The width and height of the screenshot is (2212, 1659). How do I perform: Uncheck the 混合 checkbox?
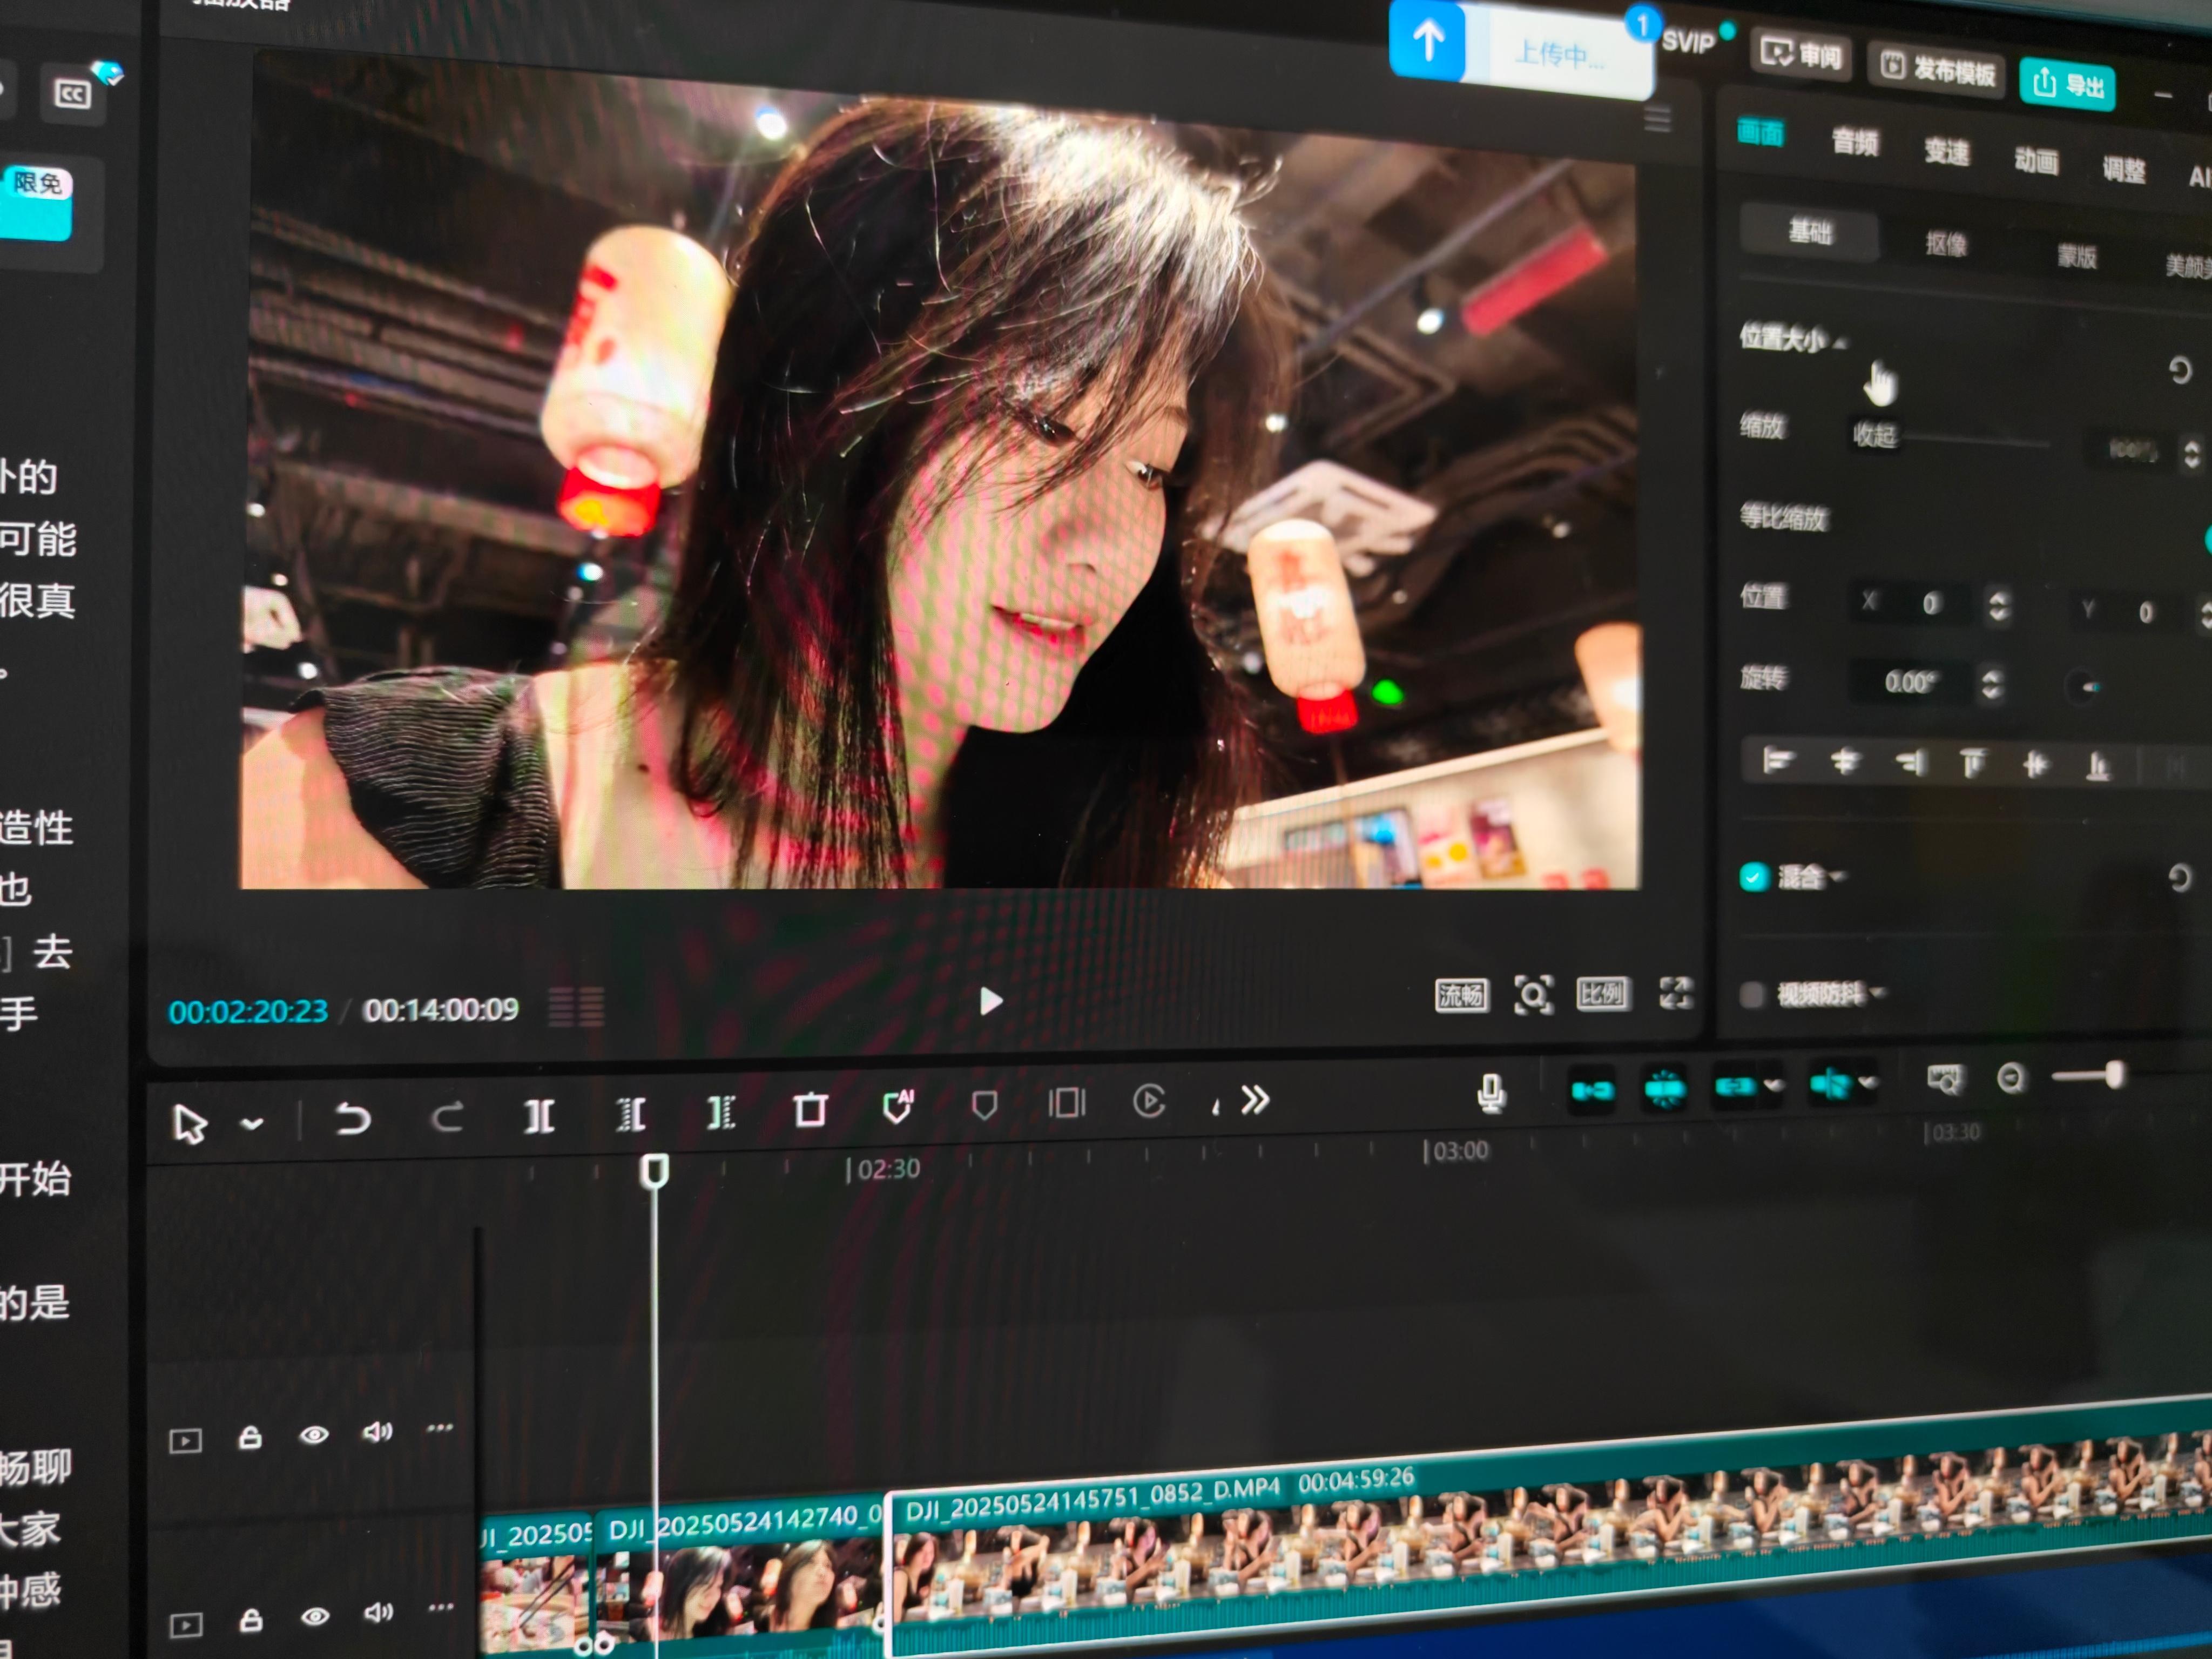click(1753, 877)
